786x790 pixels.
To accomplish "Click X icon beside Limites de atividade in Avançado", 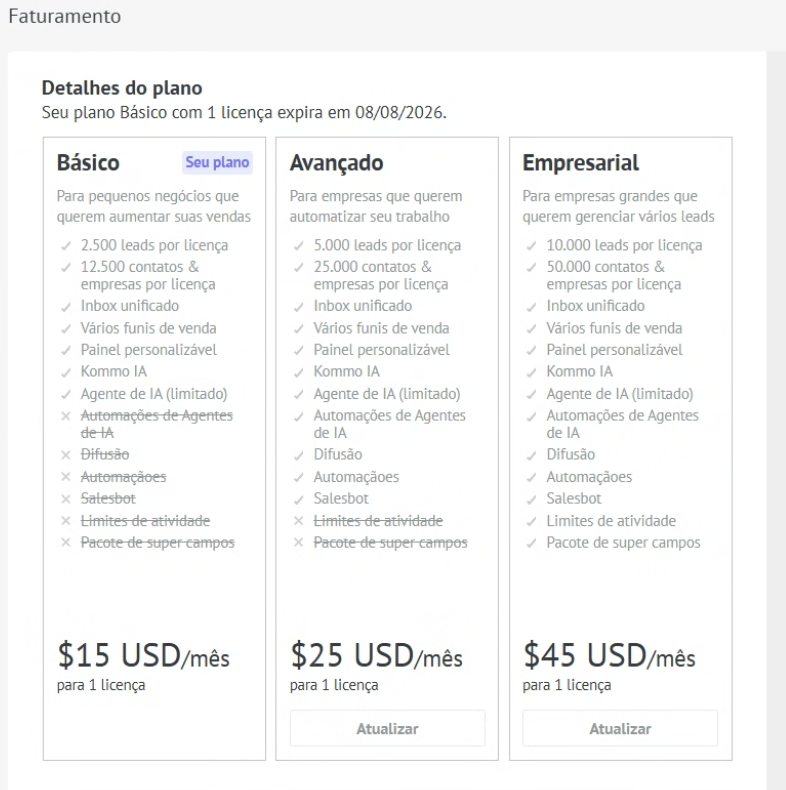I will click(x=299, y=521).
